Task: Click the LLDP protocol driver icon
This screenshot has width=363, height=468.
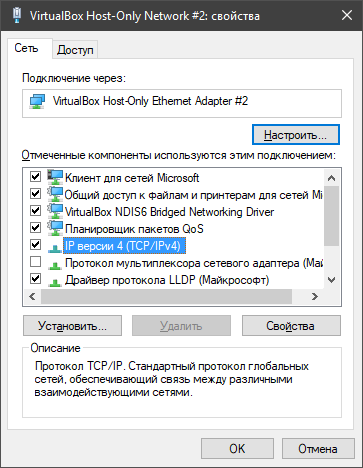Action: point(55,282)
